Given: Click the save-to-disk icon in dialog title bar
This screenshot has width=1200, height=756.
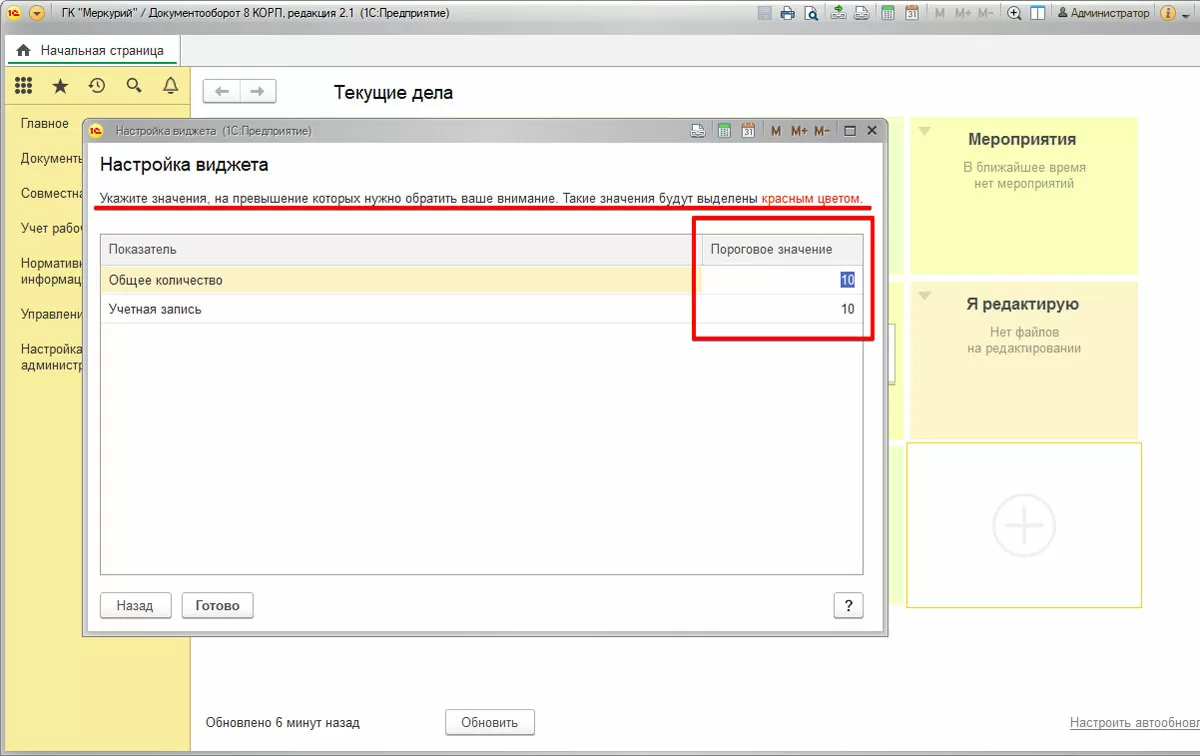Looking at the screenshot, I should click(x=699, y=131).
